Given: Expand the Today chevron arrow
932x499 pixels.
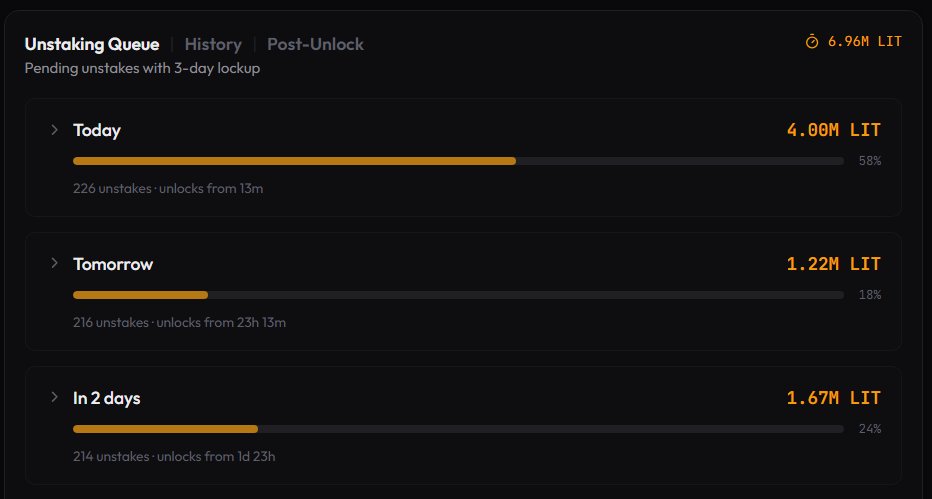Looking at the screenshot, I should 54,130.
